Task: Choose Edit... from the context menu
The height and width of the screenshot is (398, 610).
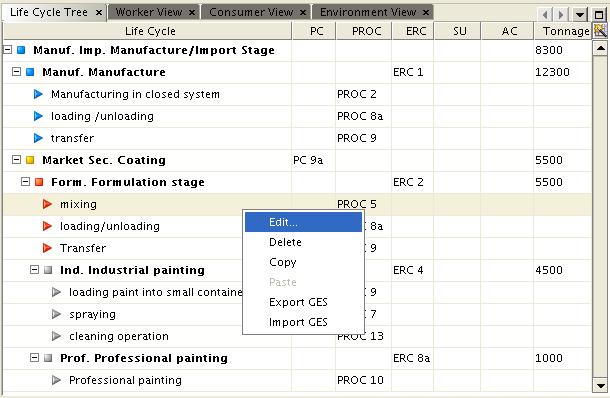Action: (303, 222)
